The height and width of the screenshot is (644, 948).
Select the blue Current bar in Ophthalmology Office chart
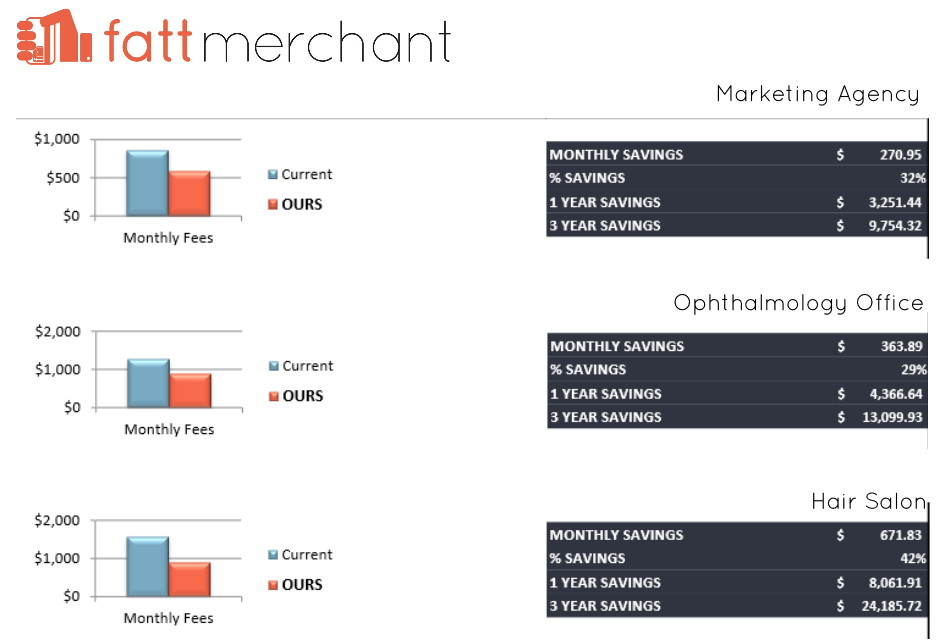pyautogui.click(x=148, y=383)
